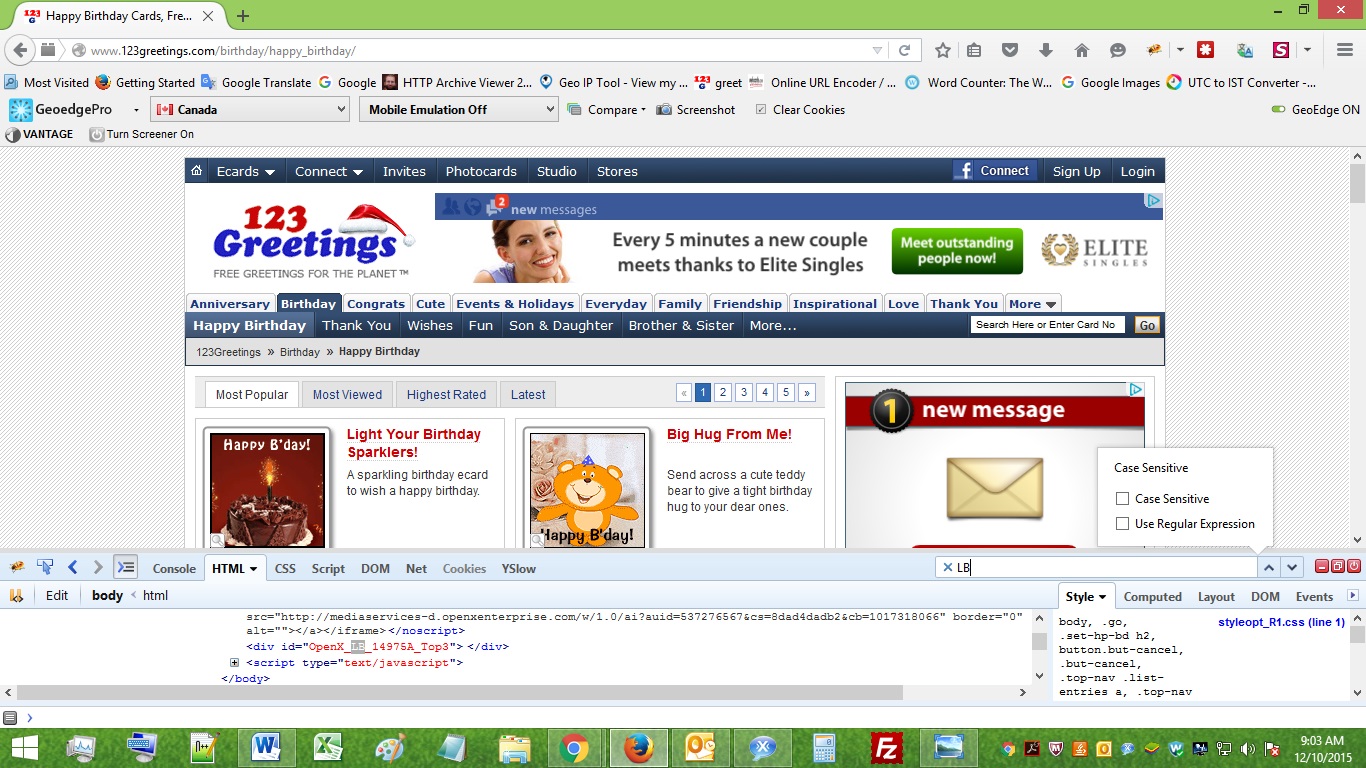Open the YSlow tab

[x=519, y=568]
